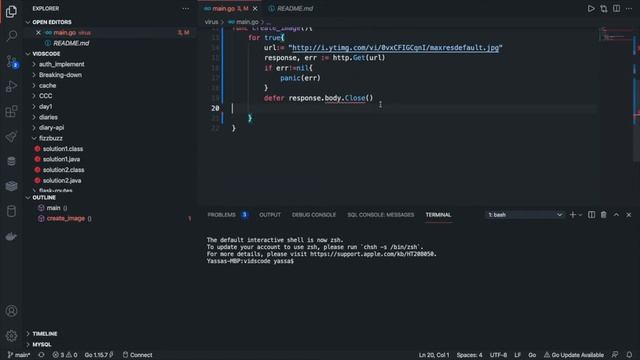Expand the CCC folder

point(45,96)
